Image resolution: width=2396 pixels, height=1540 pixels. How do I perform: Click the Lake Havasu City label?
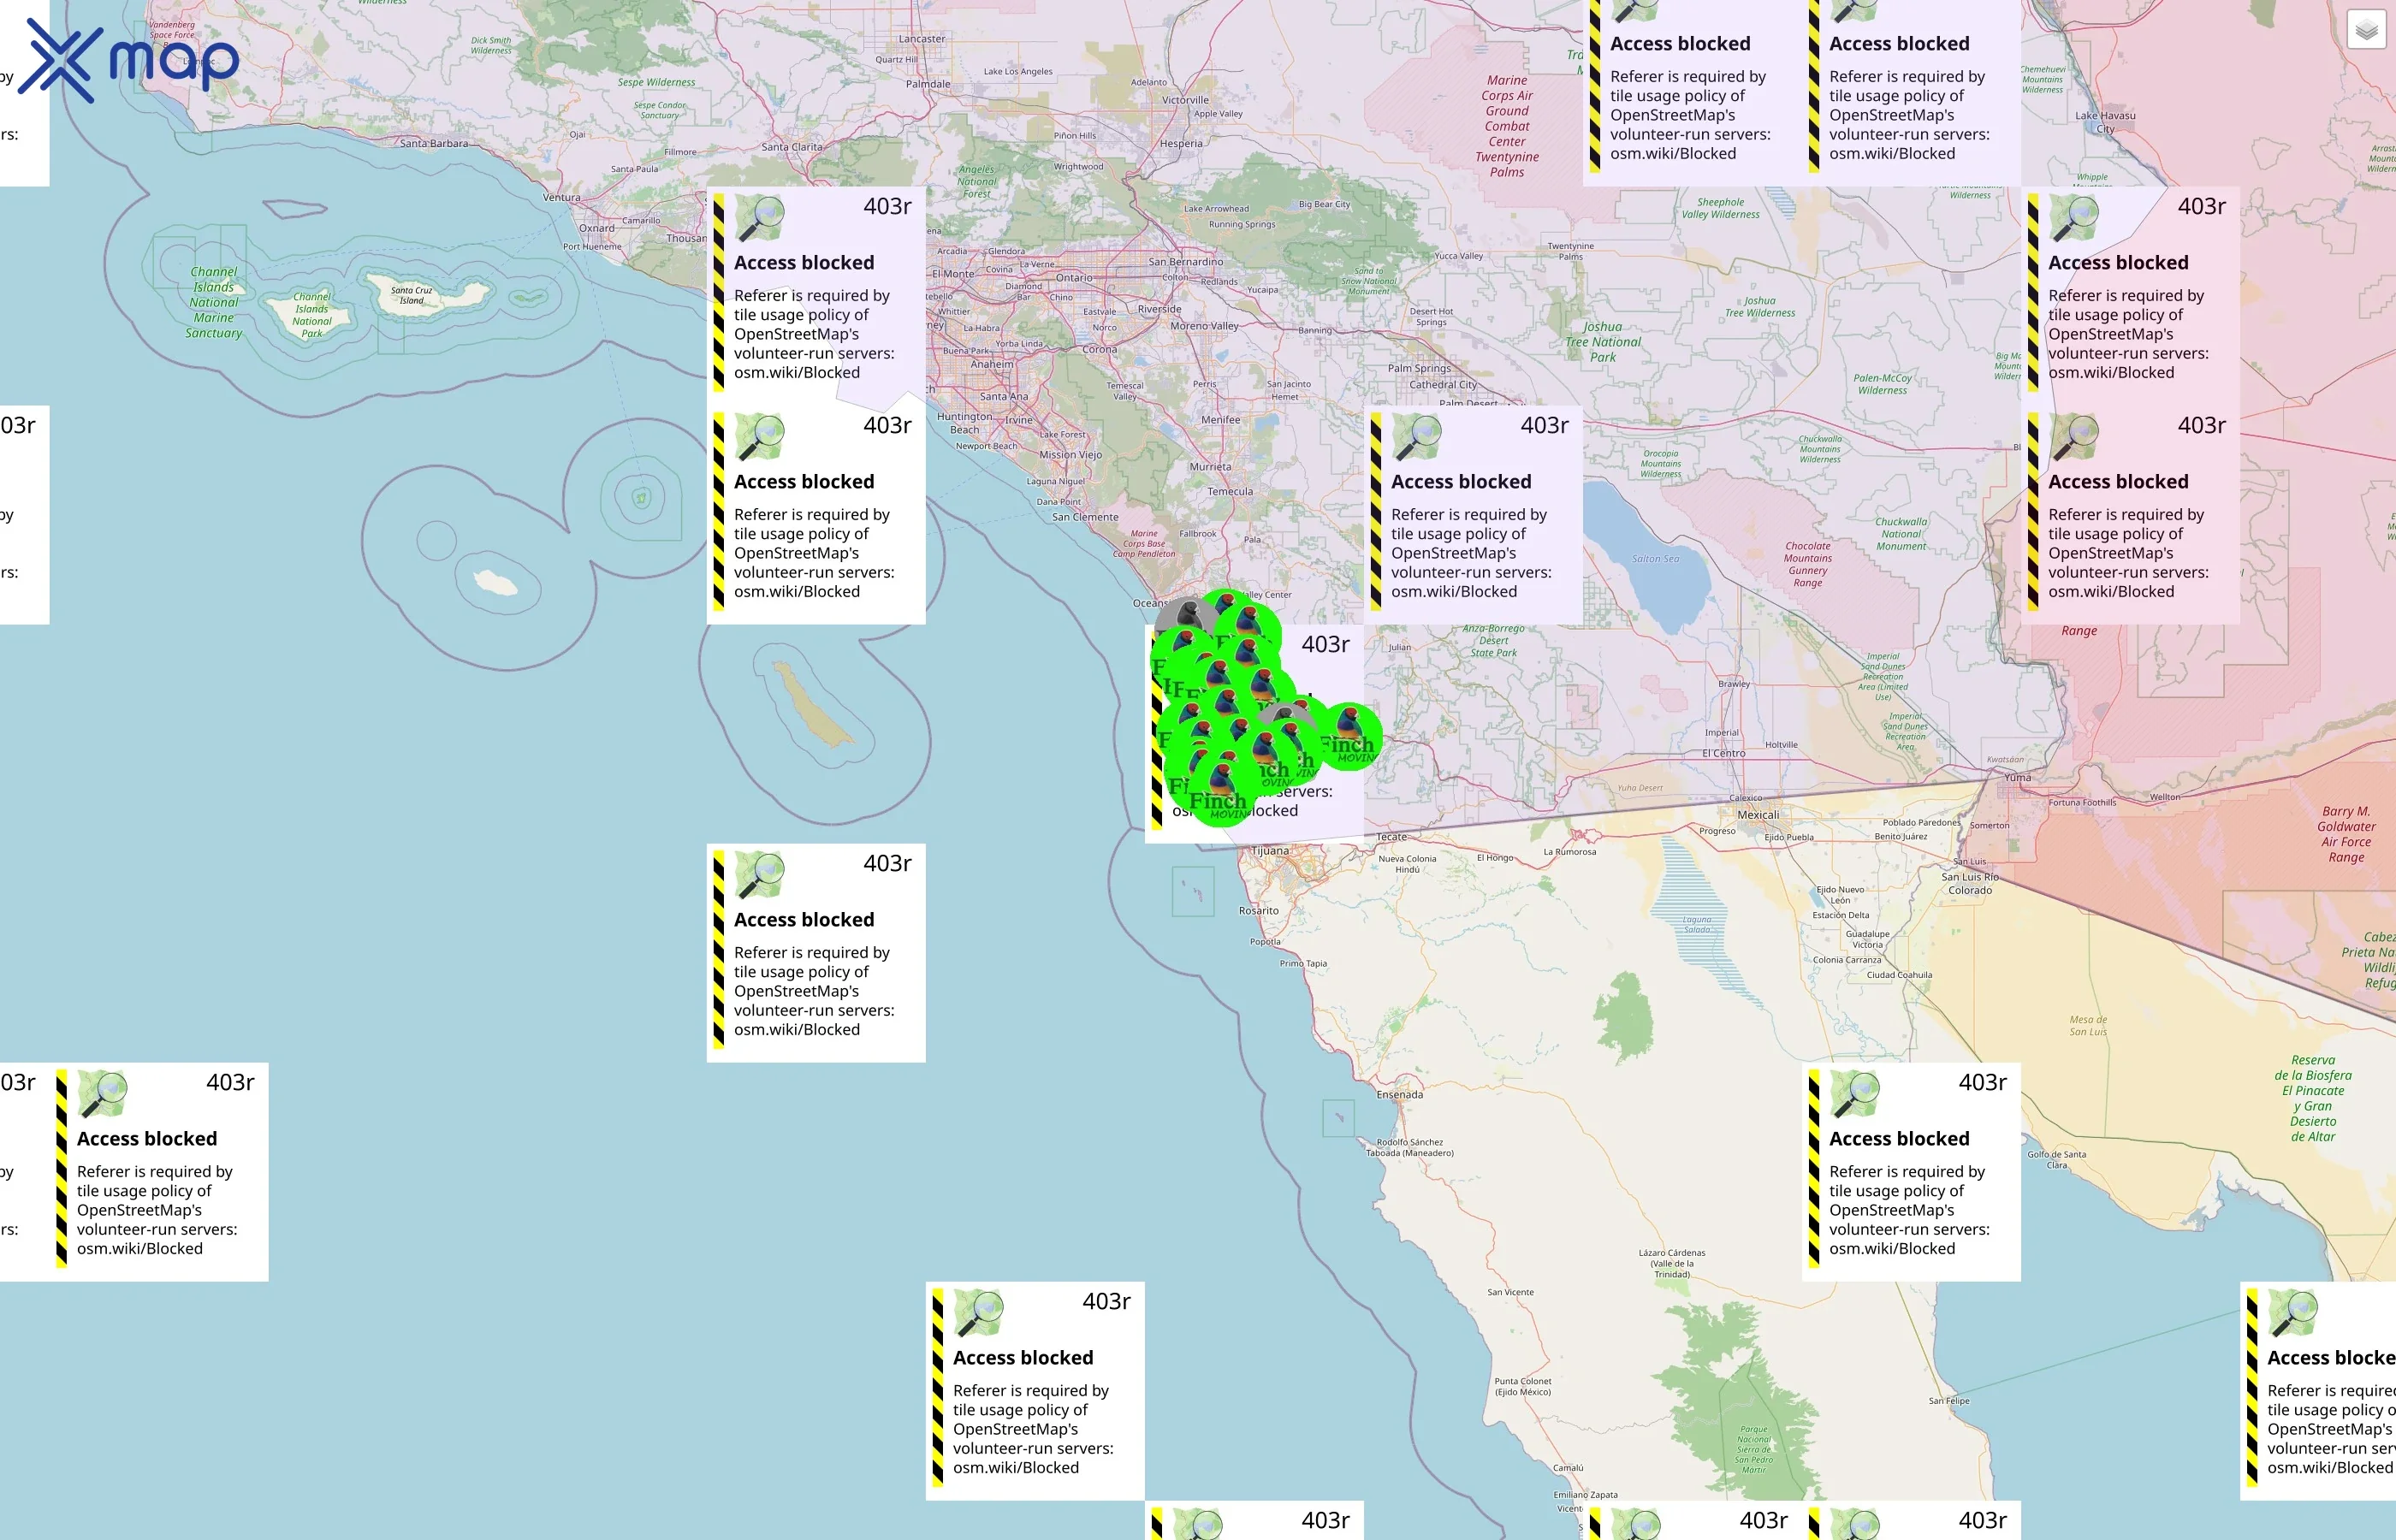click(x=2105, y=122)
